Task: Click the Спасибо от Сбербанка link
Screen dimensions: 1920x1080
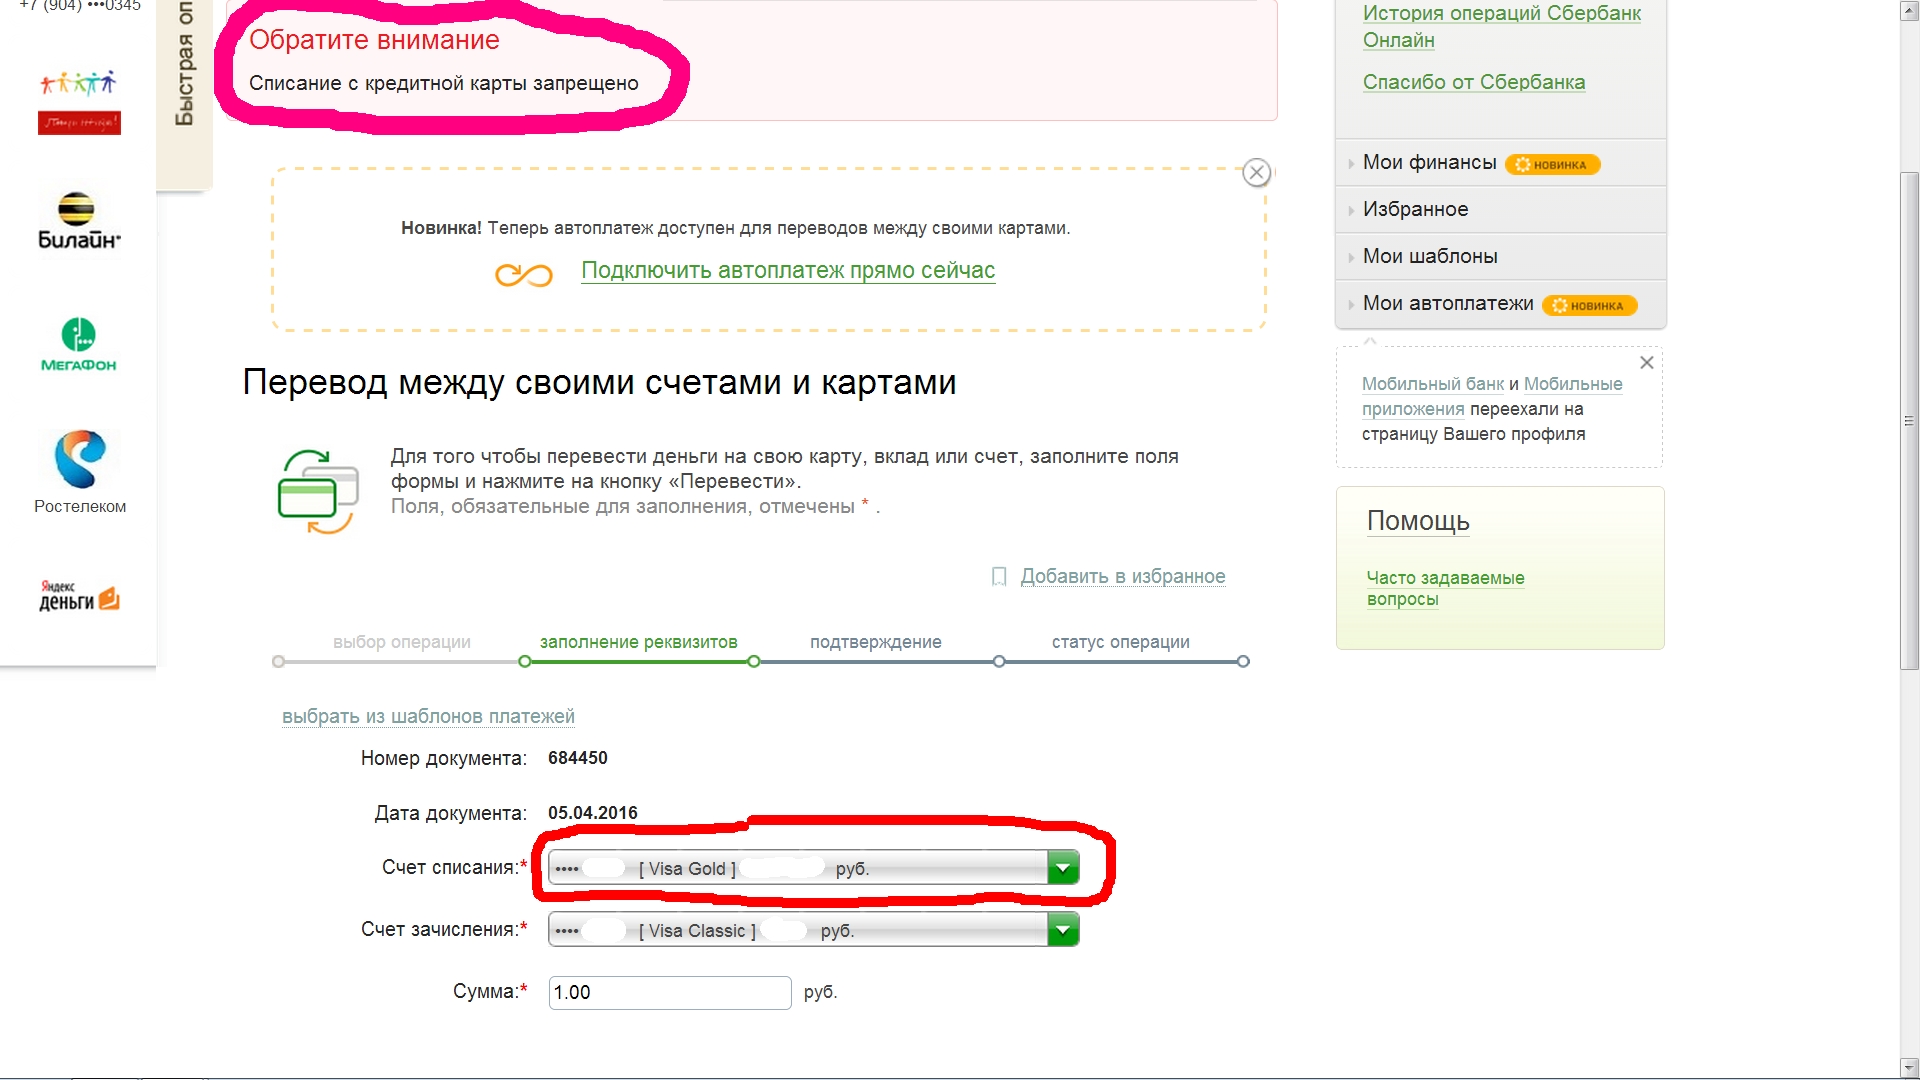Action: pos(1473,83)
